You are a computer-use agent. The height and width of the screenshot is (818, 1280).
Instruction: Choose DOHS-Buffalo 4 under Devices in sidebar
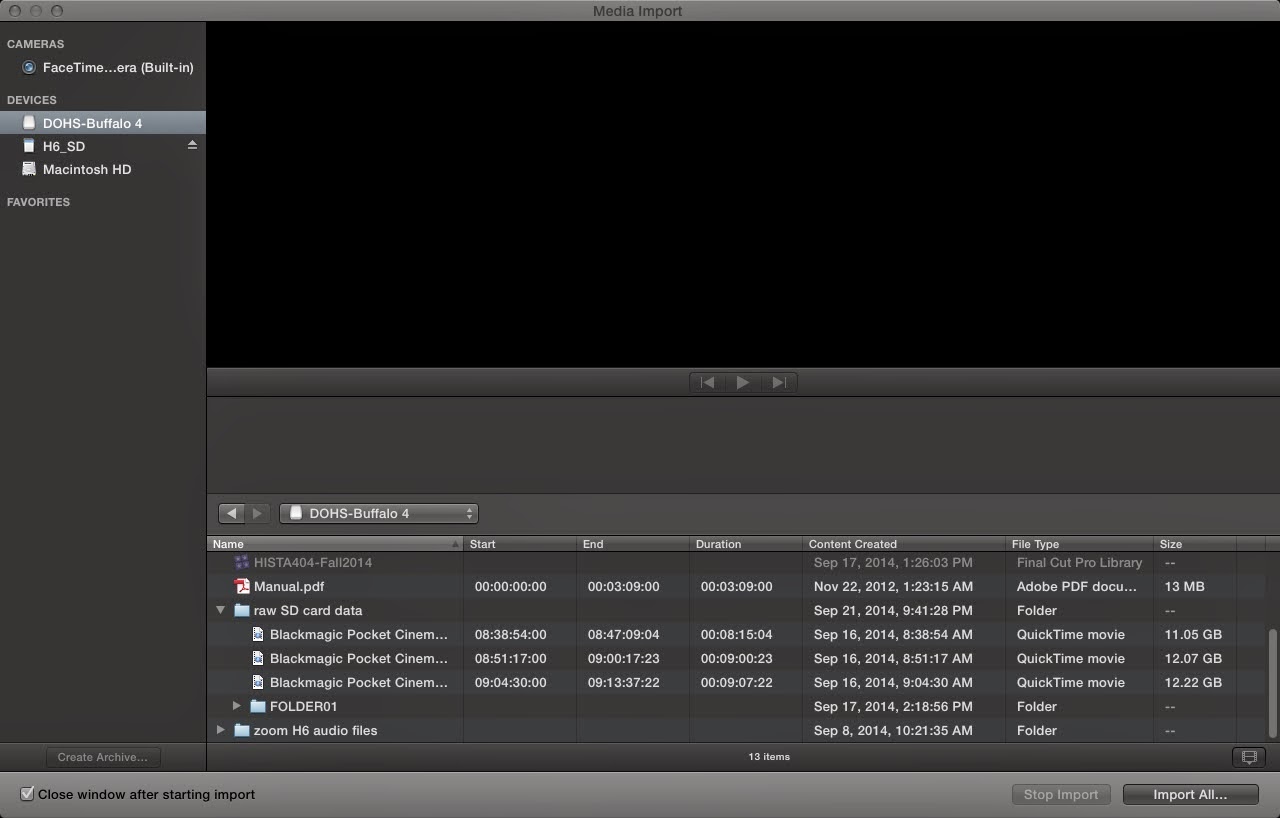tap(102, 123)
